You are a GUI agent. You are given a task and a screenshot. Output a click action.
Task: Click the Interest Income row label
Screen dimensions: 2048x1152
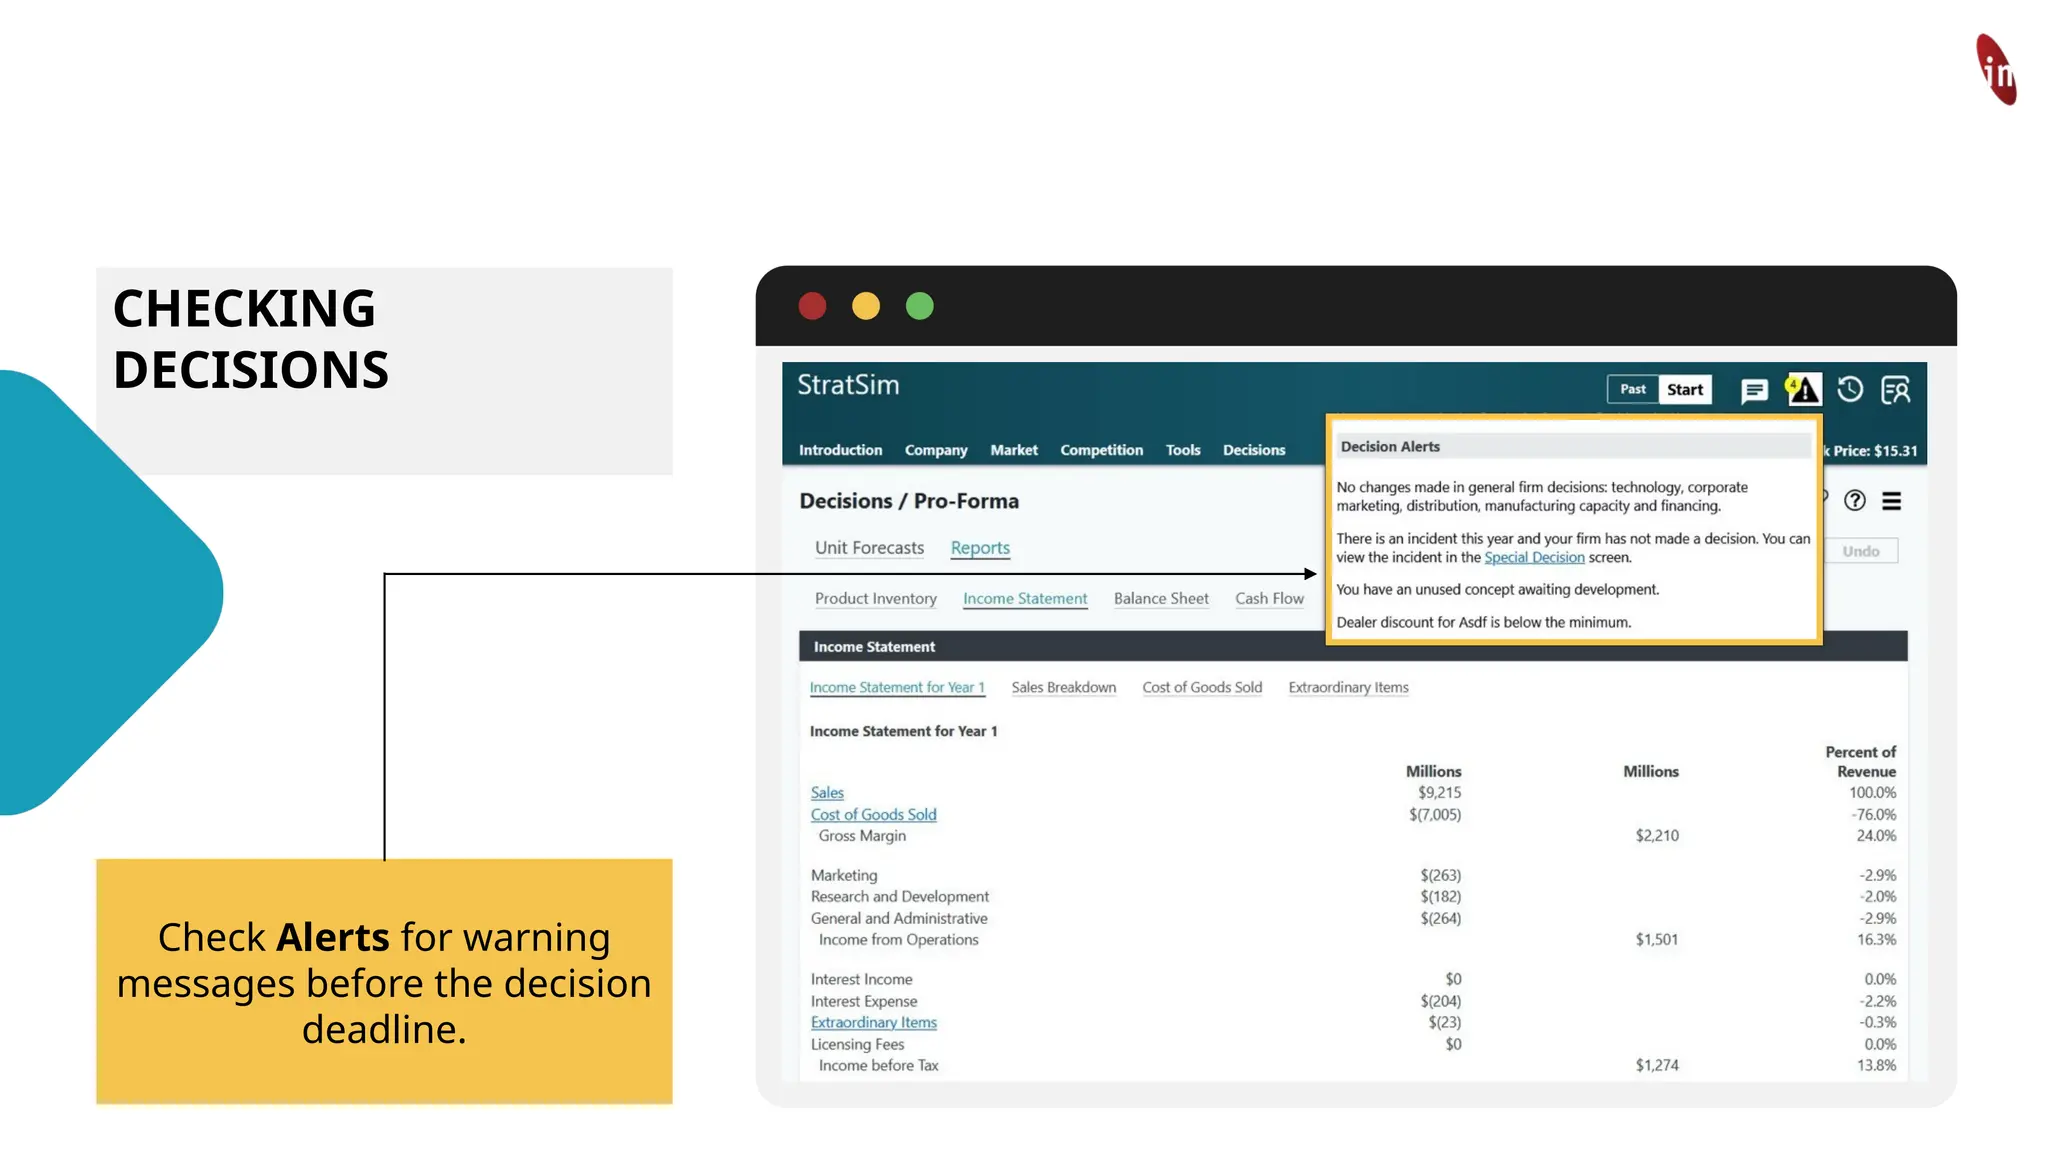pyautogui.click(x=861, y=979)
